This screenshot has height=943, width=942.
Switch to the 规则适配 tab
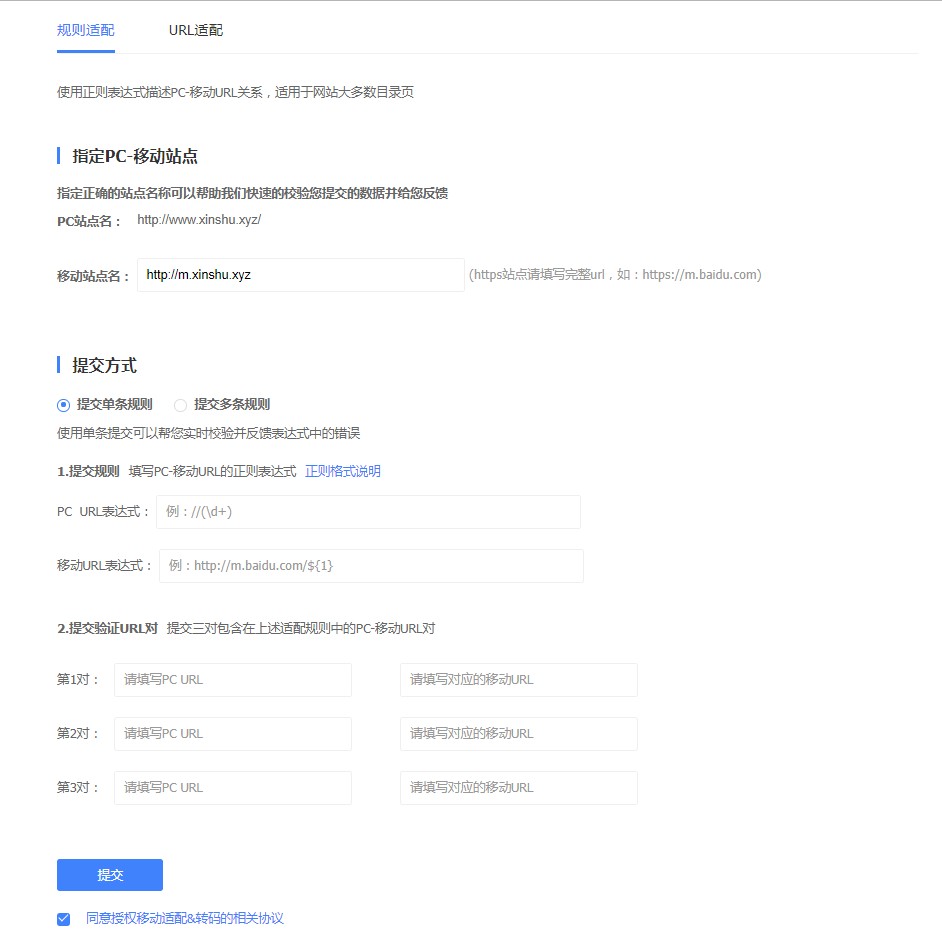tap(85, 30)
